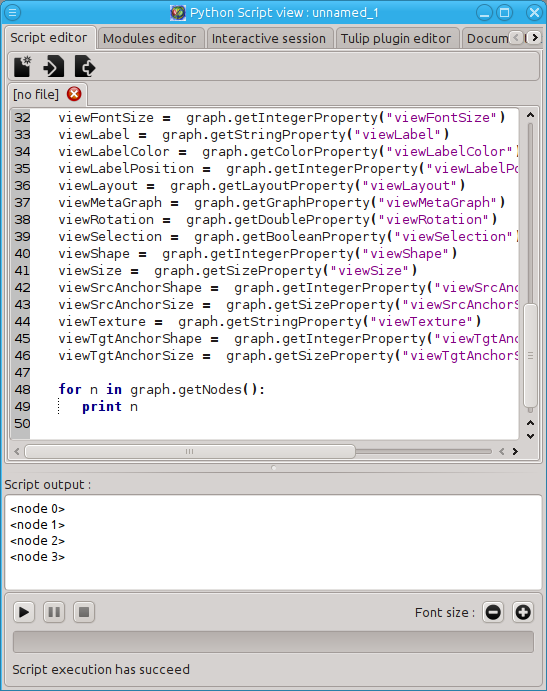Show previous tabs with the left arrow

516,38
